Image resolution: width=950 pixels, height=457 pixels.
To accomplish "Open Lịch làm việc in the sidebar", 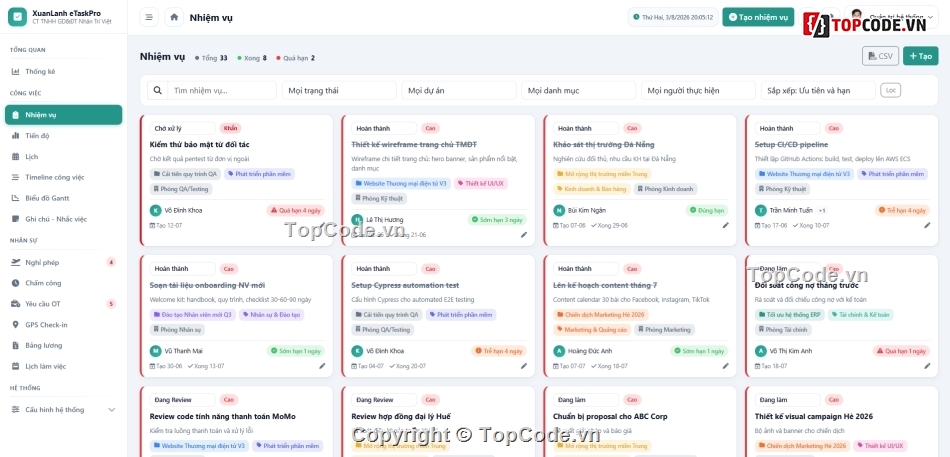I will tap(64, 366).
